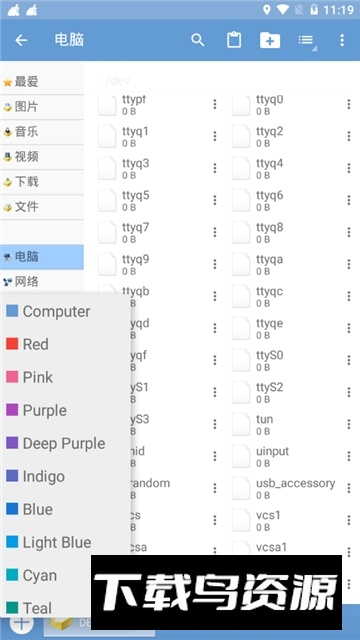Select the vcsa1 file
Image resolution: width=360 pixels, height=640 pixels.
click(293, 547)
